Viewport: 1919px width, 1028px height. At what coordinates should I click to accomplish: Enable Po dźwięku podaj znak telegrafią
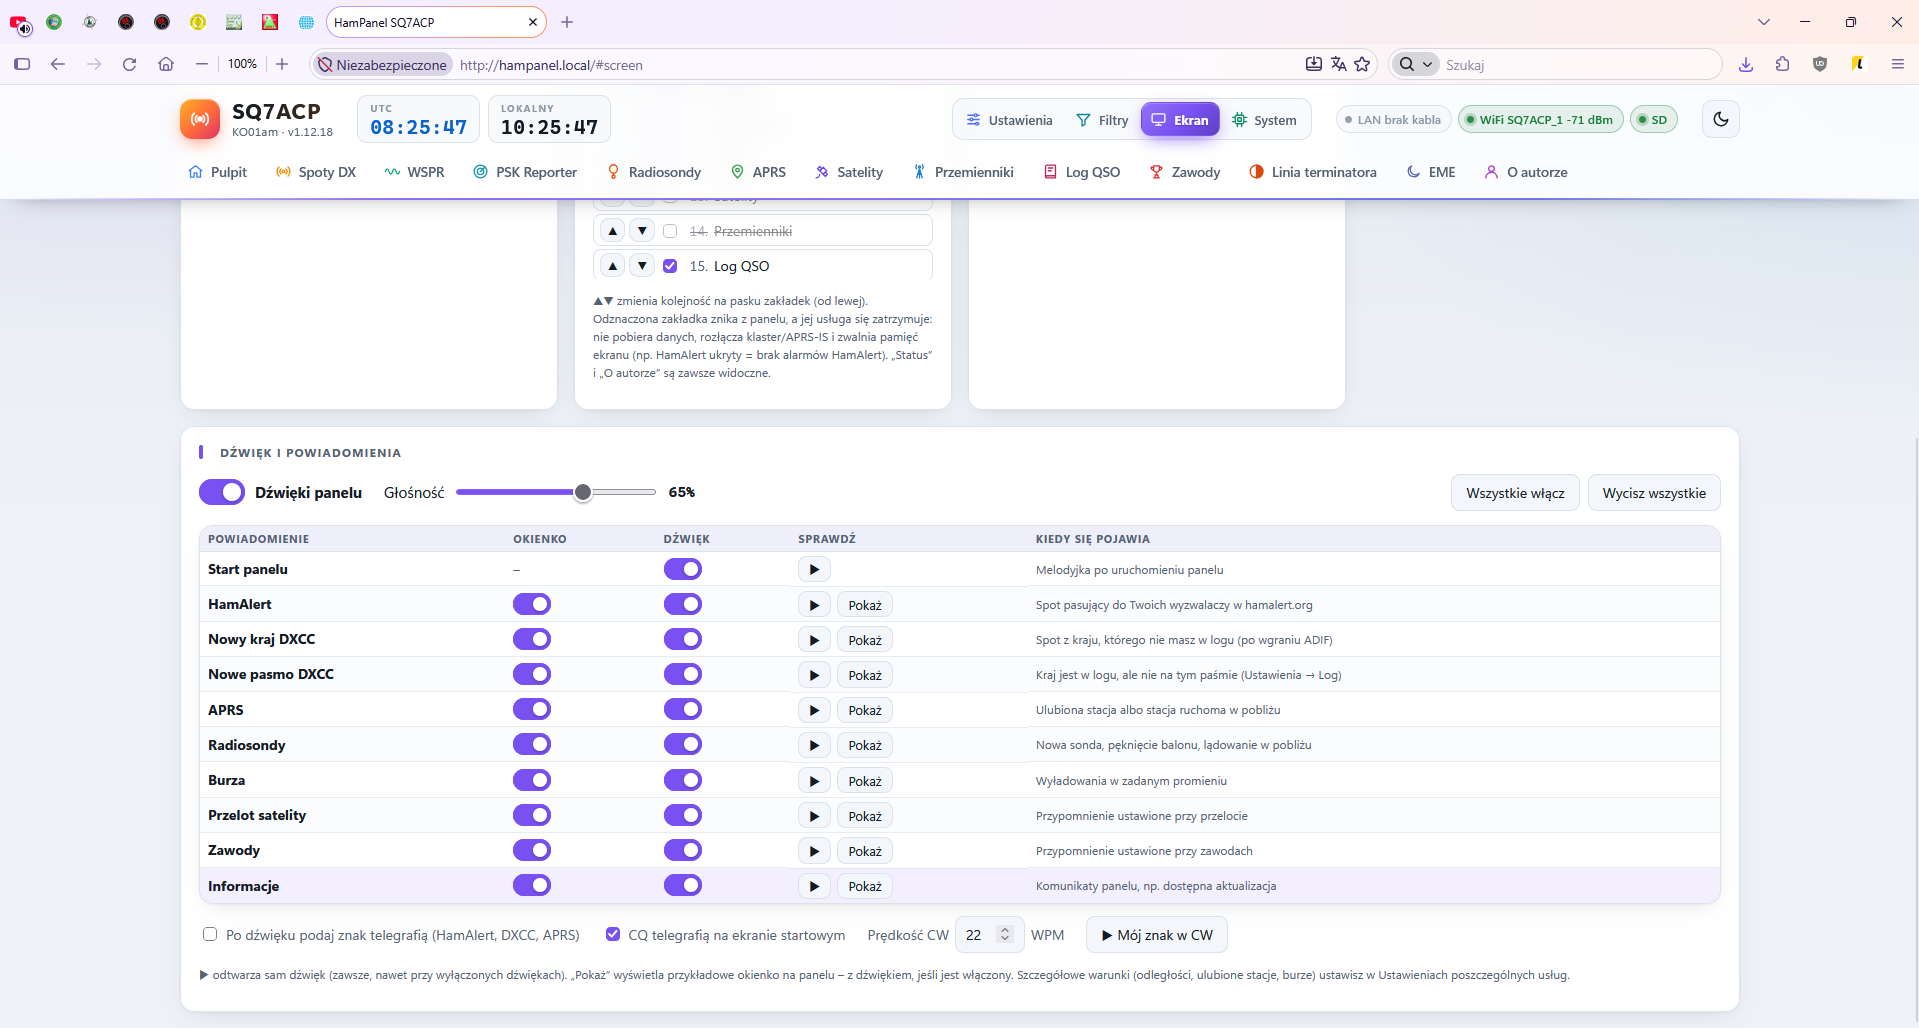coord(210,934)
